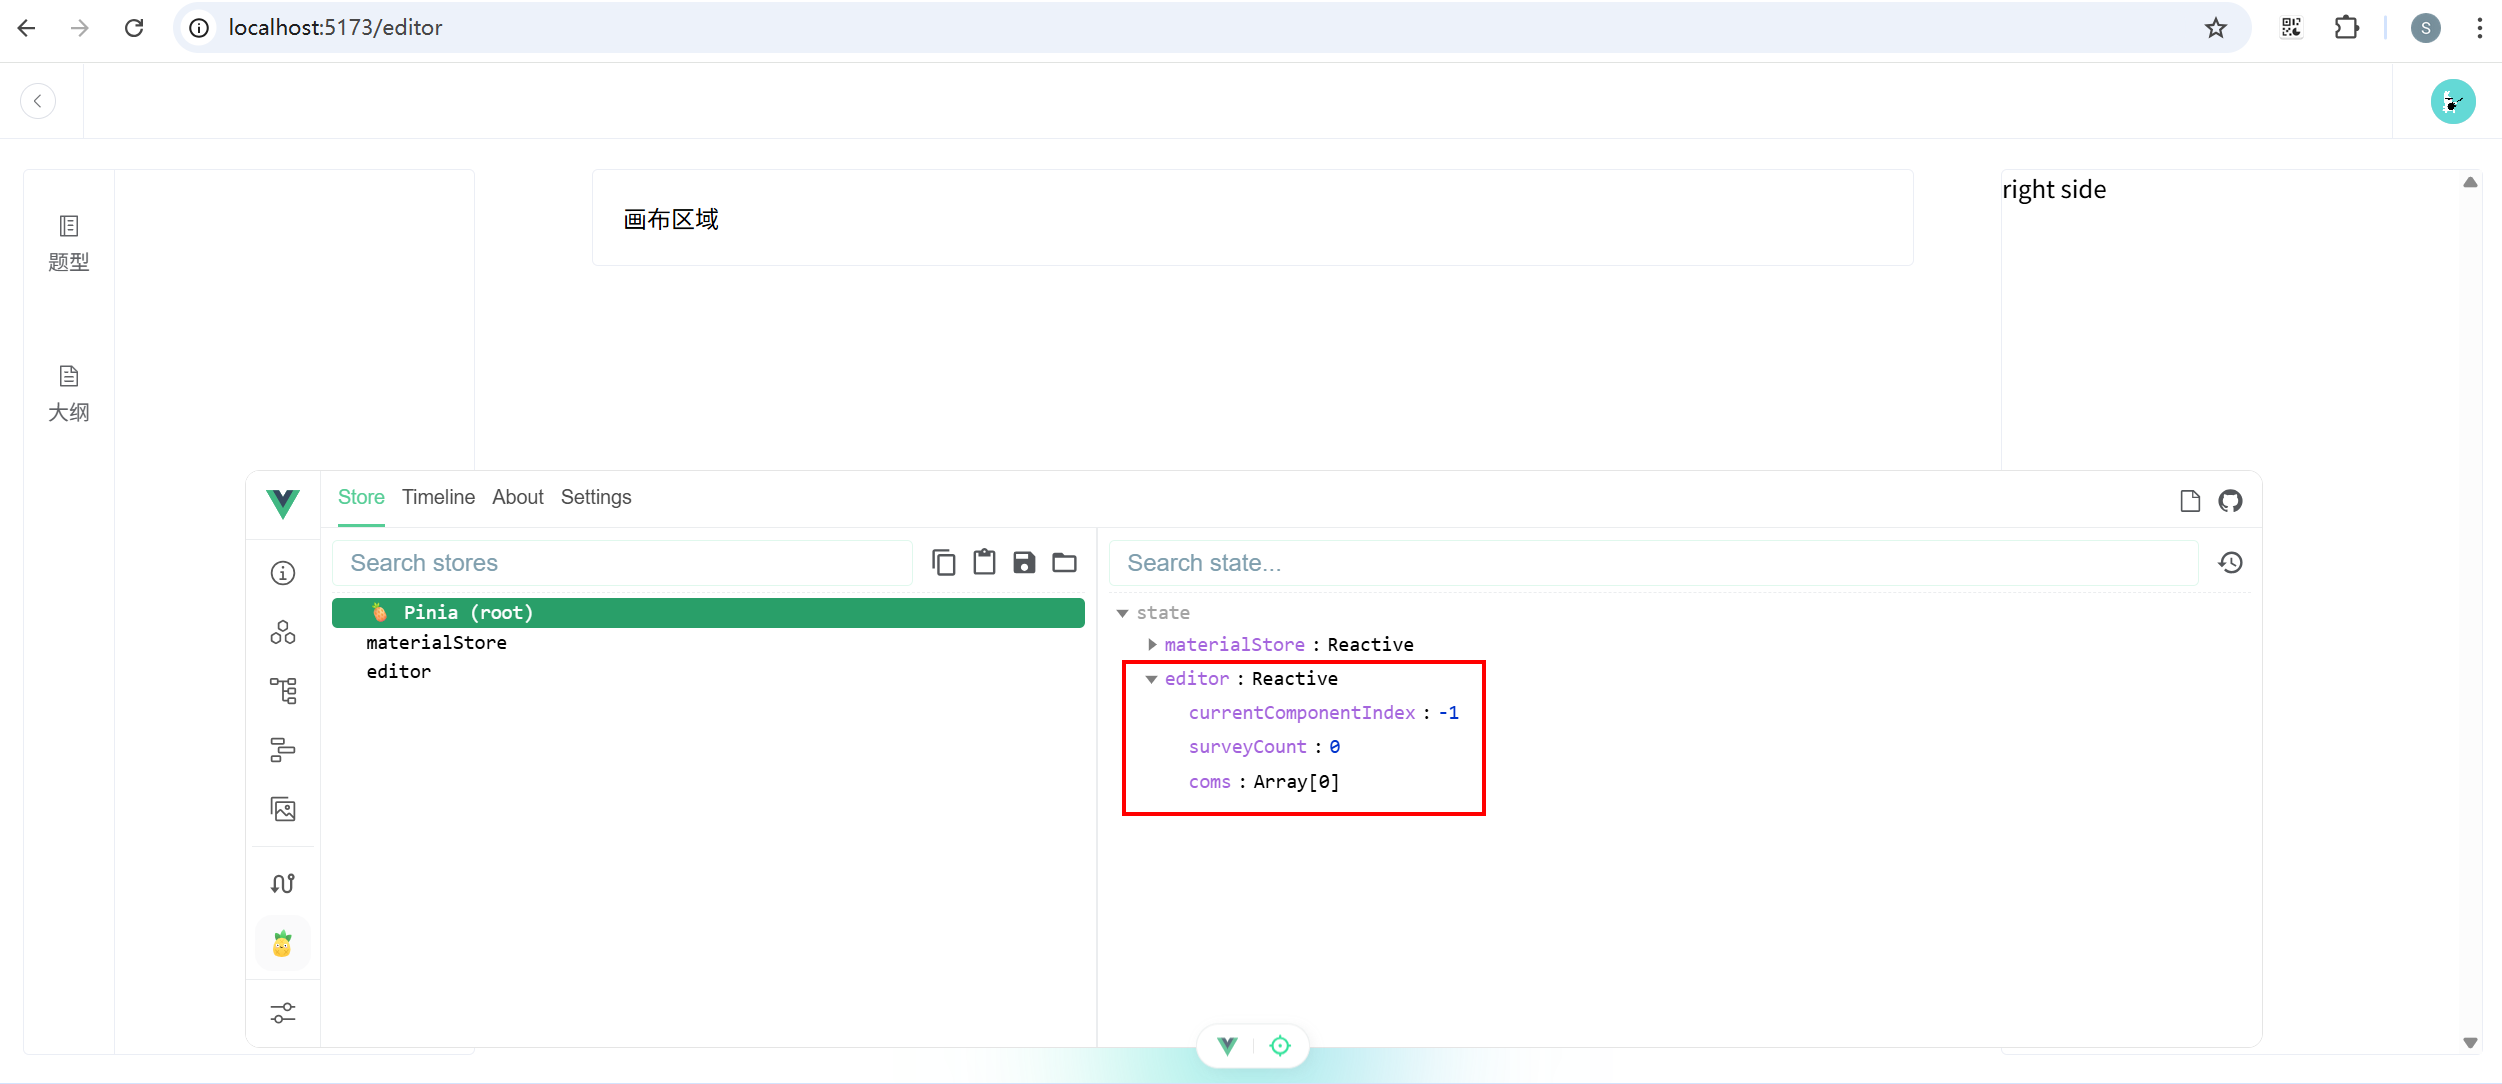
Task: Expand the materialStore Reactive node
Action: [1152, 645]
